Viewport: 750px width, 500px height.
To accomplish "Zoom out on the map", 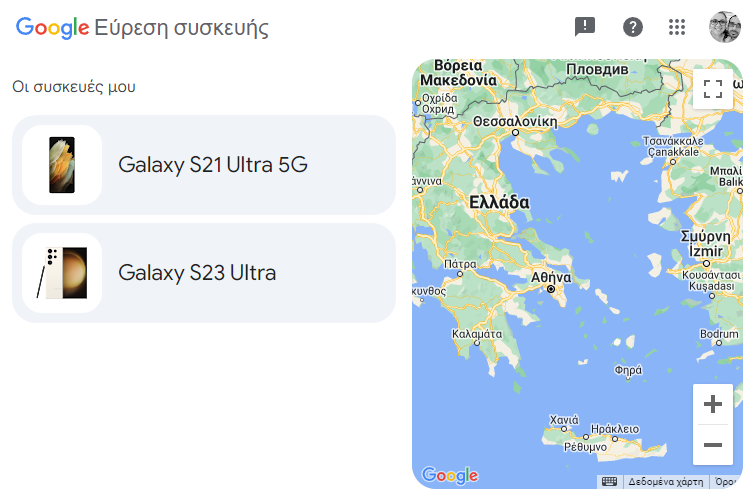I will pyautogui.click(x=713, y=445).
